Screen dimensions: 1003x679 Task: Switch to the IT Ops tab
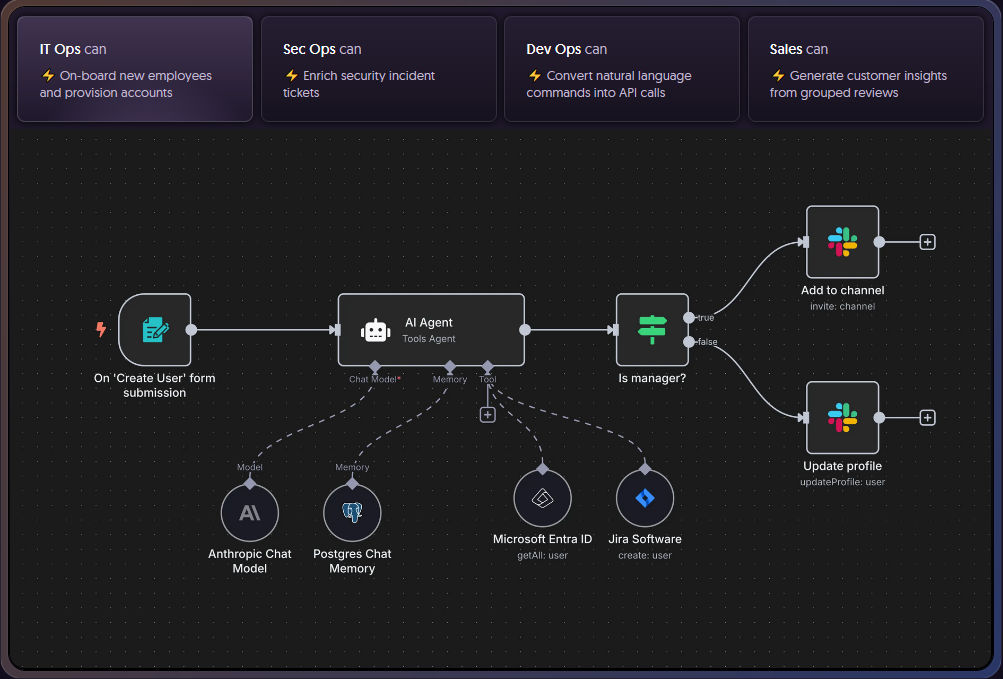[135, 69]
